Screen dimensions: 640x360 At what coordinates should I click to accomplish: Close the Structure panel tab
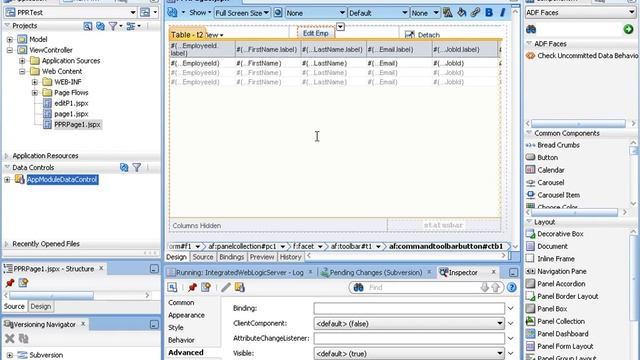[x=101, y=269]
